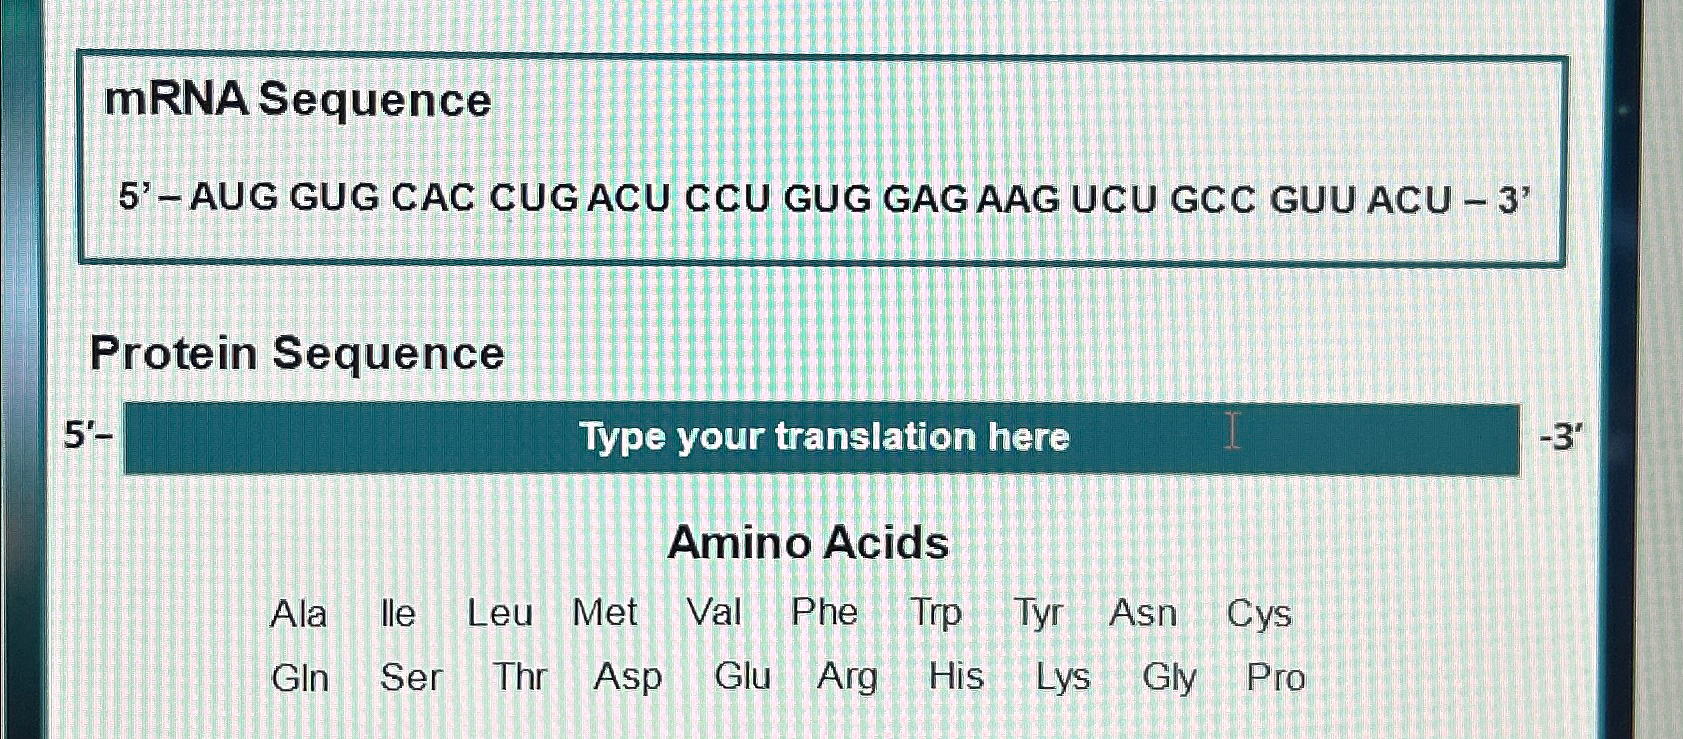1683x739 pixels.
Task: Select the Trp amino acid
Action: [936, 612]
